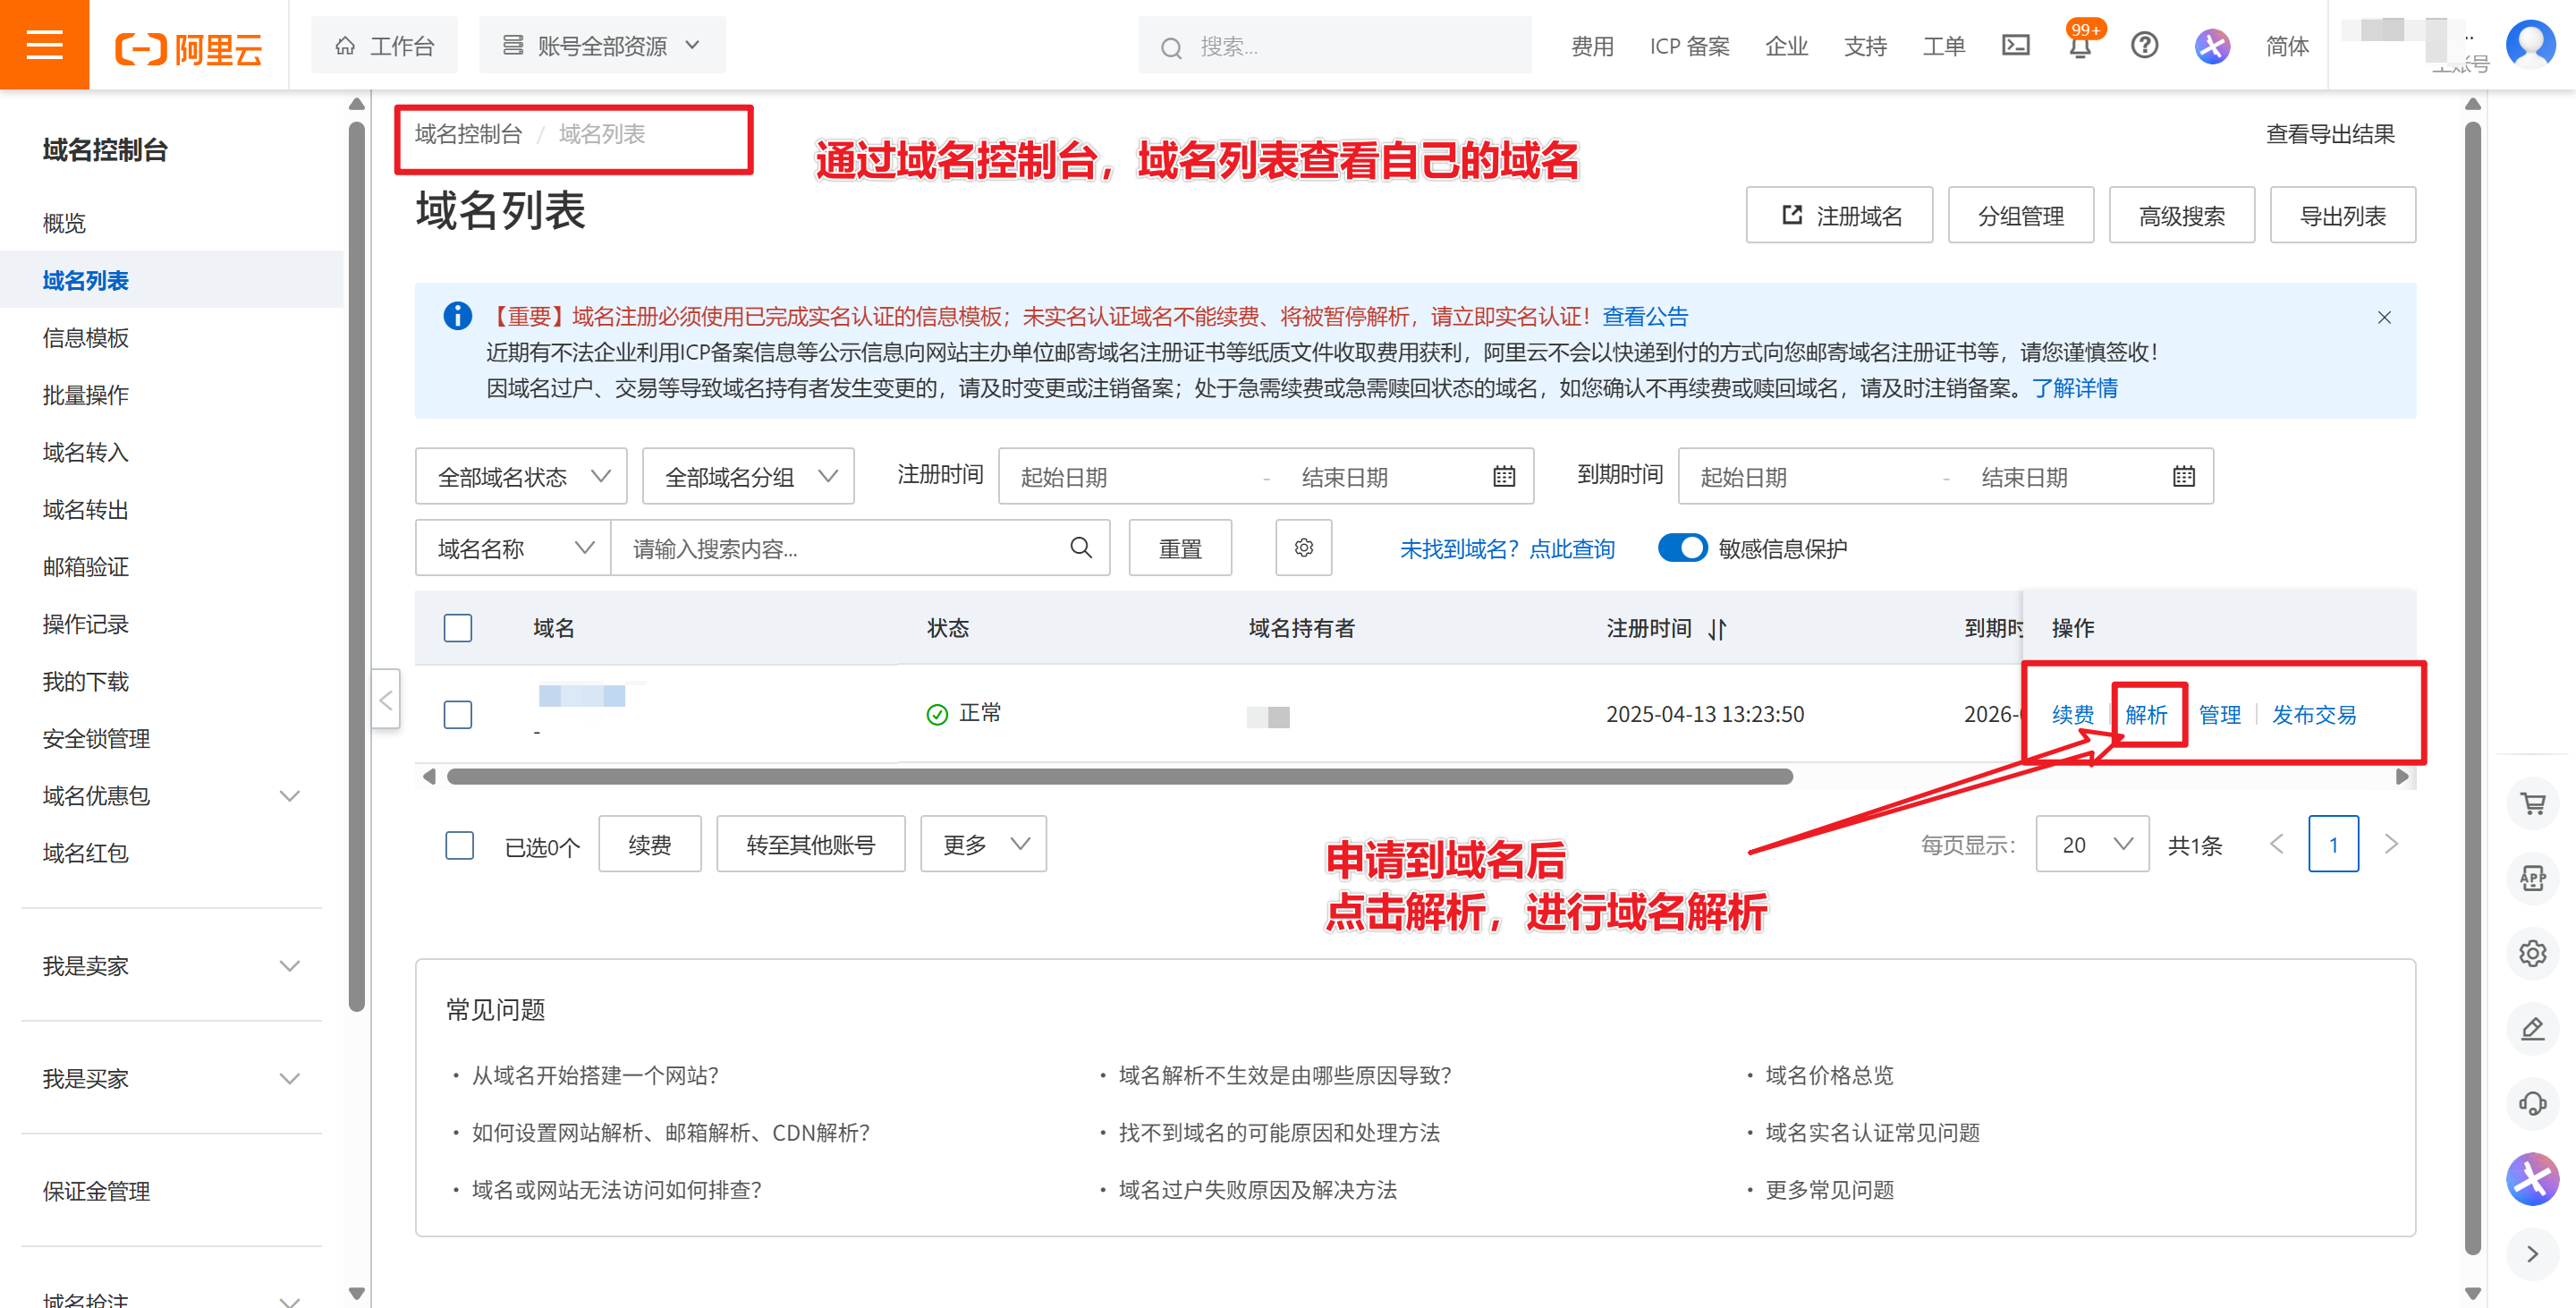Image resolution: width=2576 pixels, height=1308 pixels.
Task: Open the 工单 menu
Action: [x=1944, y=46]
